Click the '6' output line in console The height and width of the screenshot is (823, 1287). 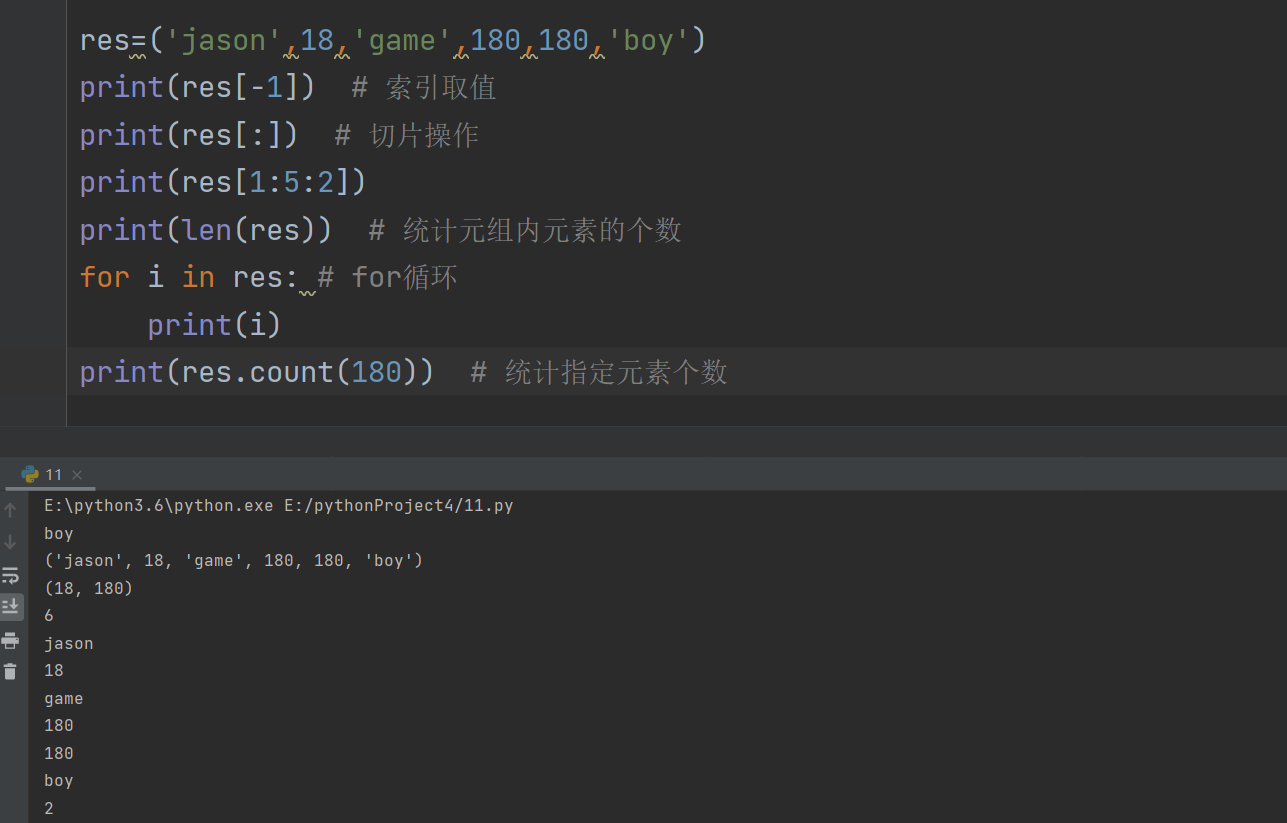point(49,616)
